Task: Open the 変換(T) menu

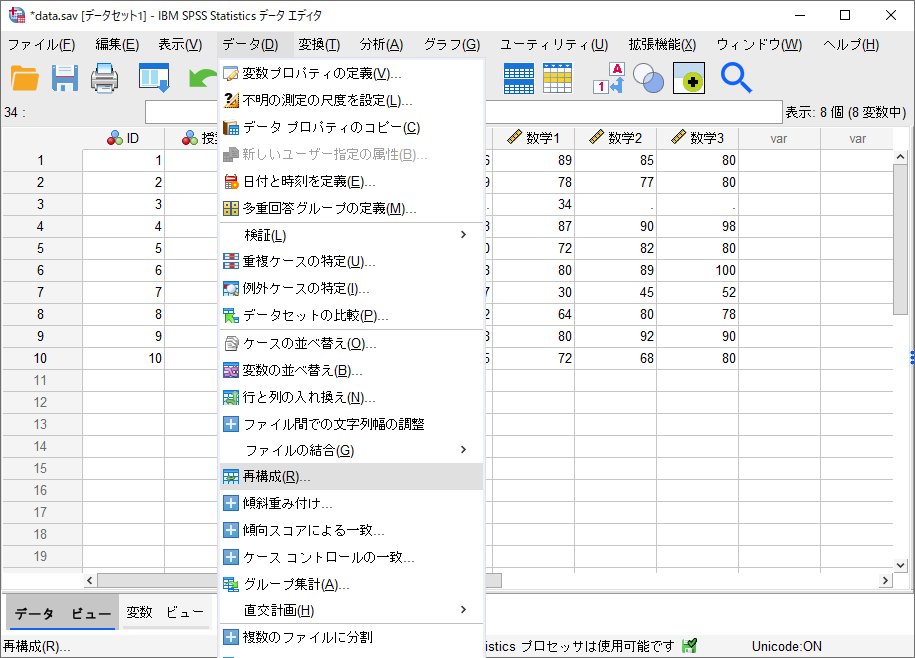Action: (319, 45)
